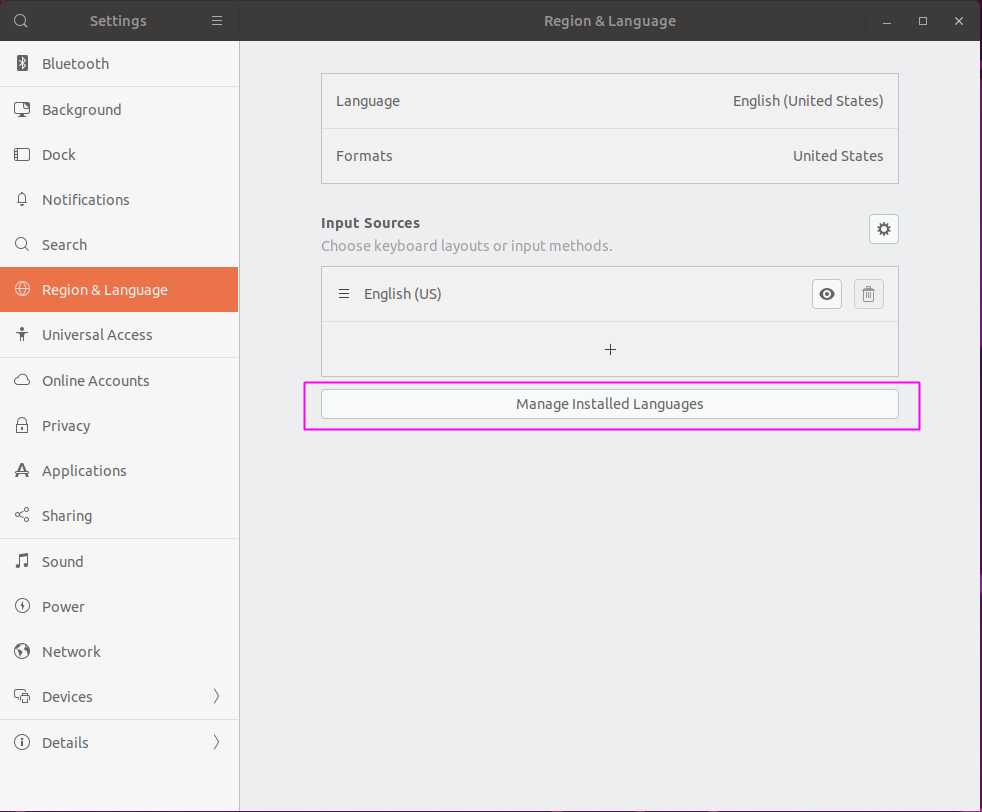Click the Devices icon in sidebar
982x812 pixels.
click(x=22, y=696)
